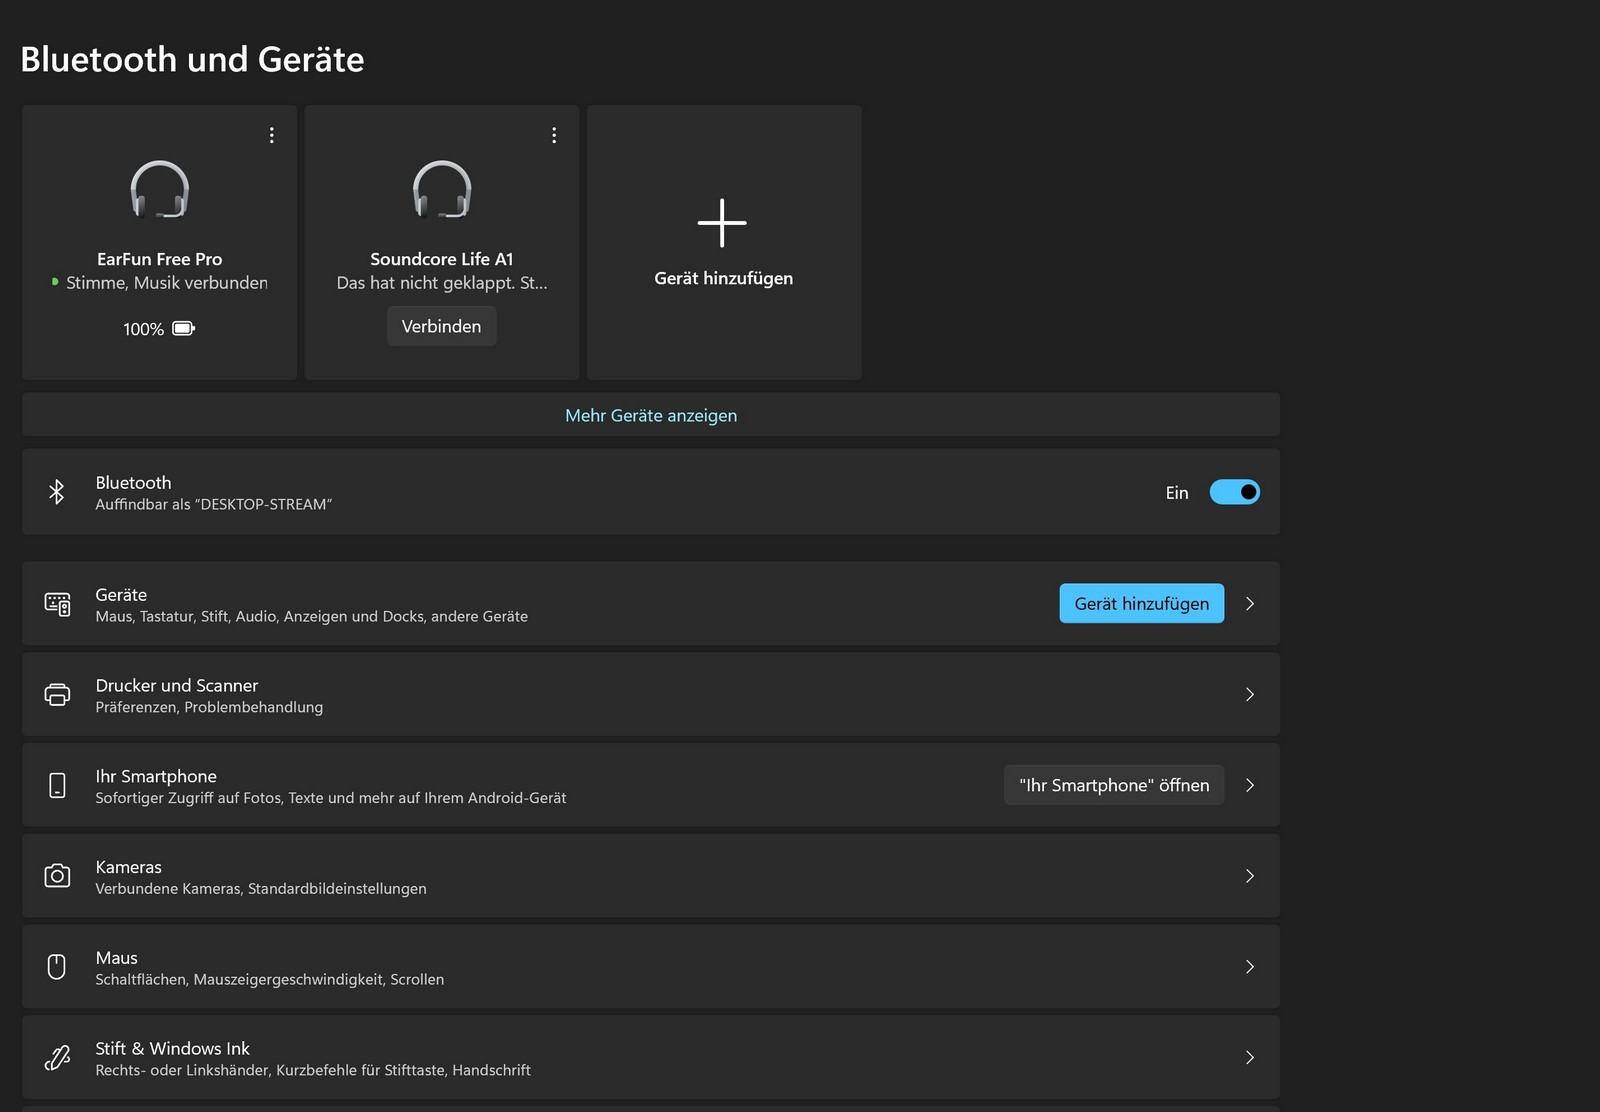
Task: Click Schaltflächen, Mauszeigergeschwindigkeit, Scrollen description
Action: (270, 980)
